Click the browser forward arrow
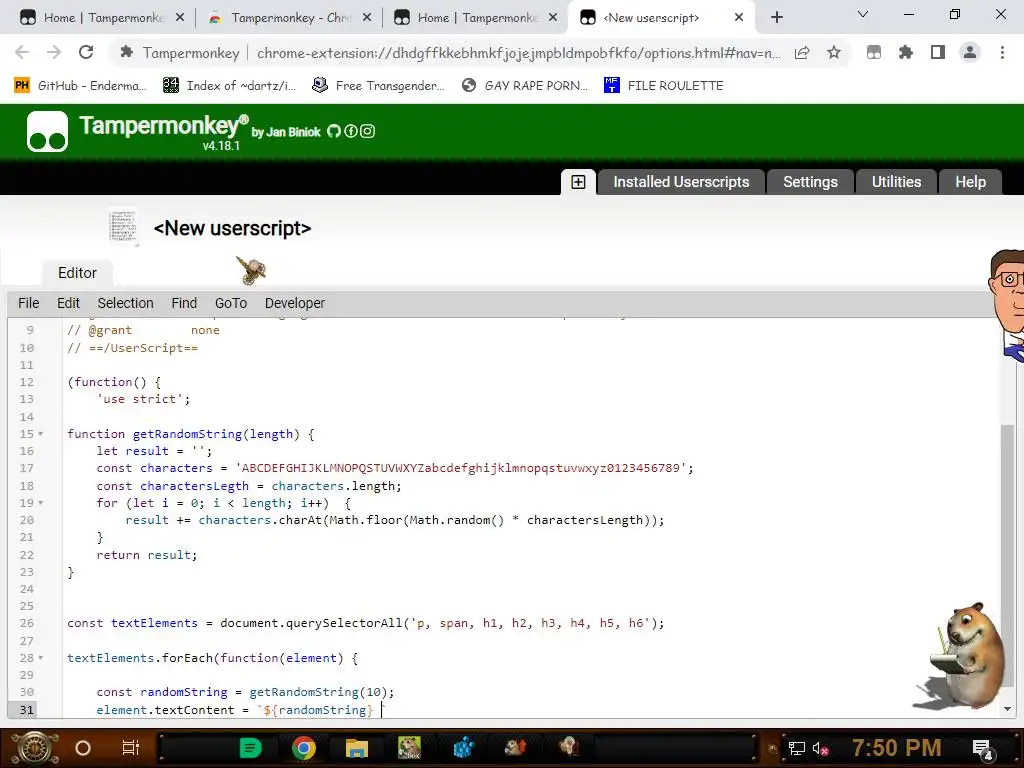This screenshot has height=768, width=1024. pyautogui.click(x=54, y=52)
